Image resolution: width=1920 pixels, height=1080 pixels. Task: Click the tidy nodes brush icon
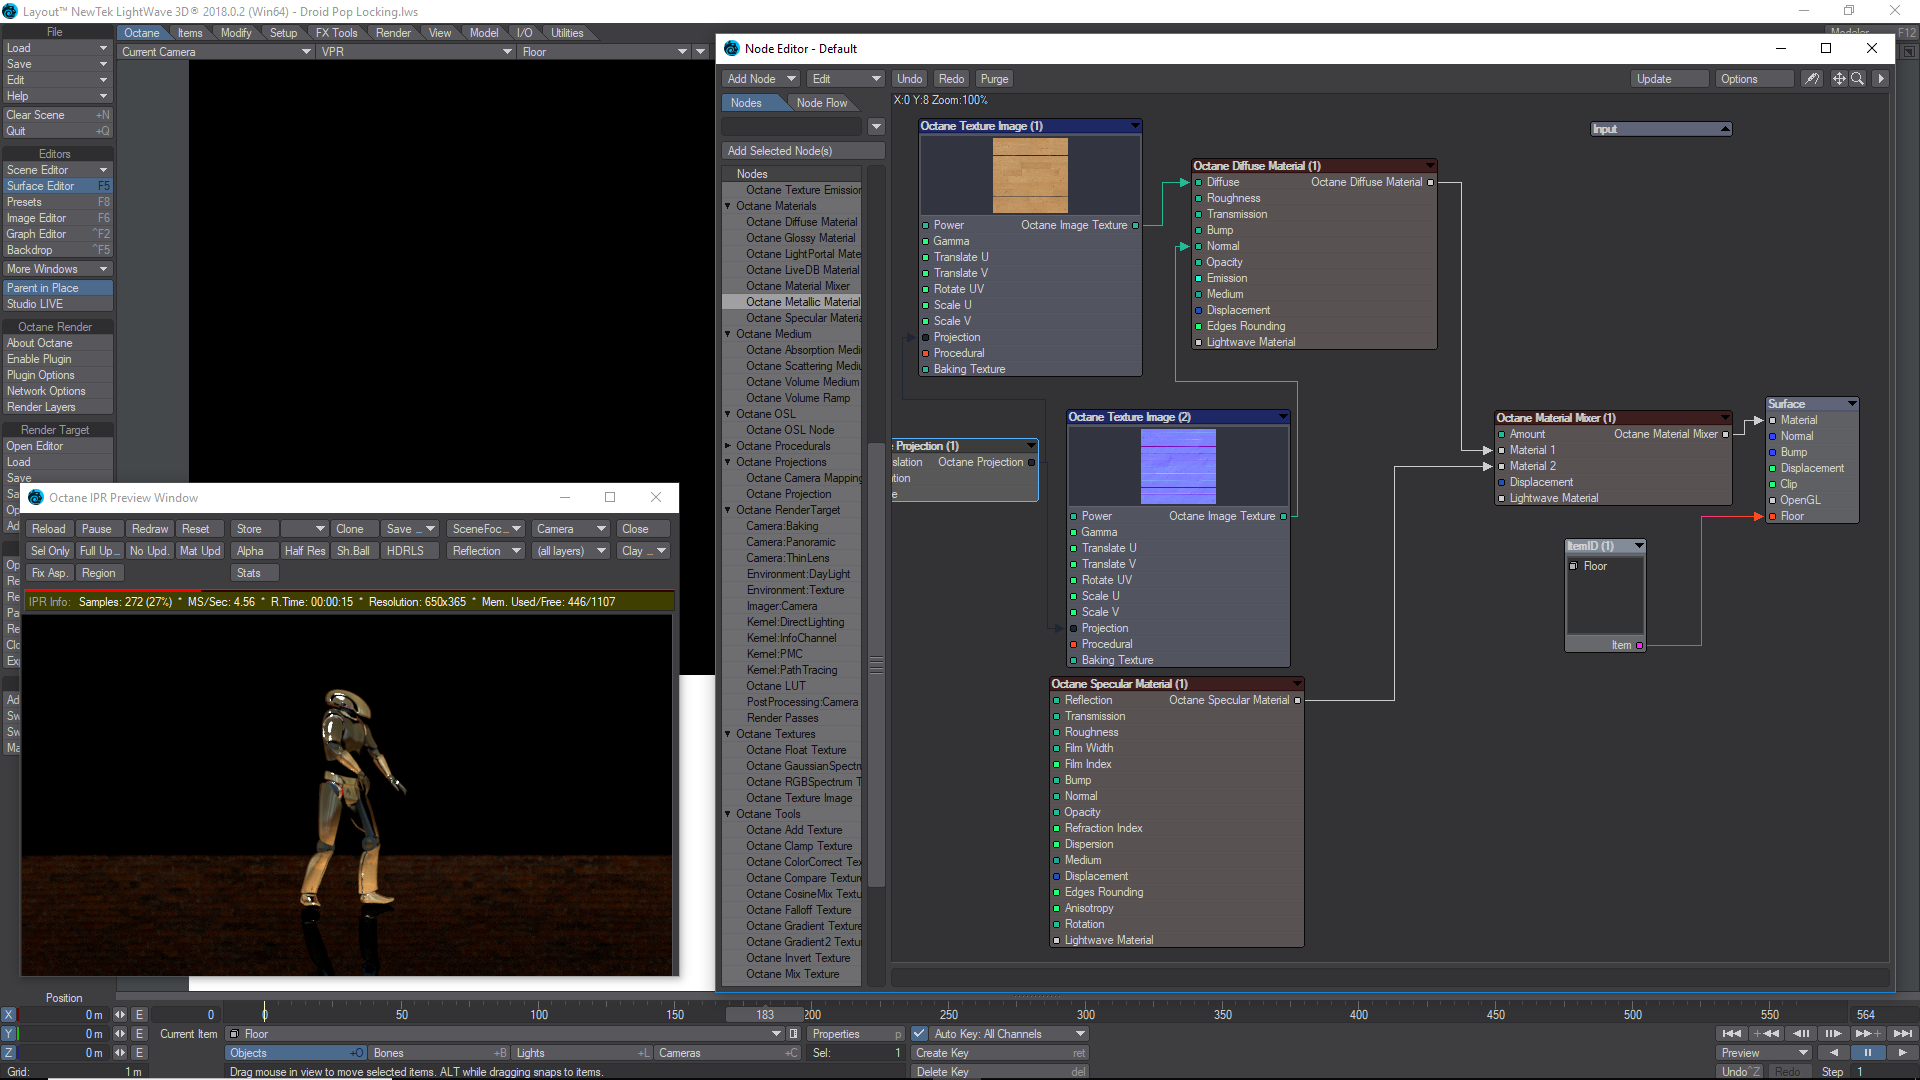pyautogui.click(x=1811, y=79)
